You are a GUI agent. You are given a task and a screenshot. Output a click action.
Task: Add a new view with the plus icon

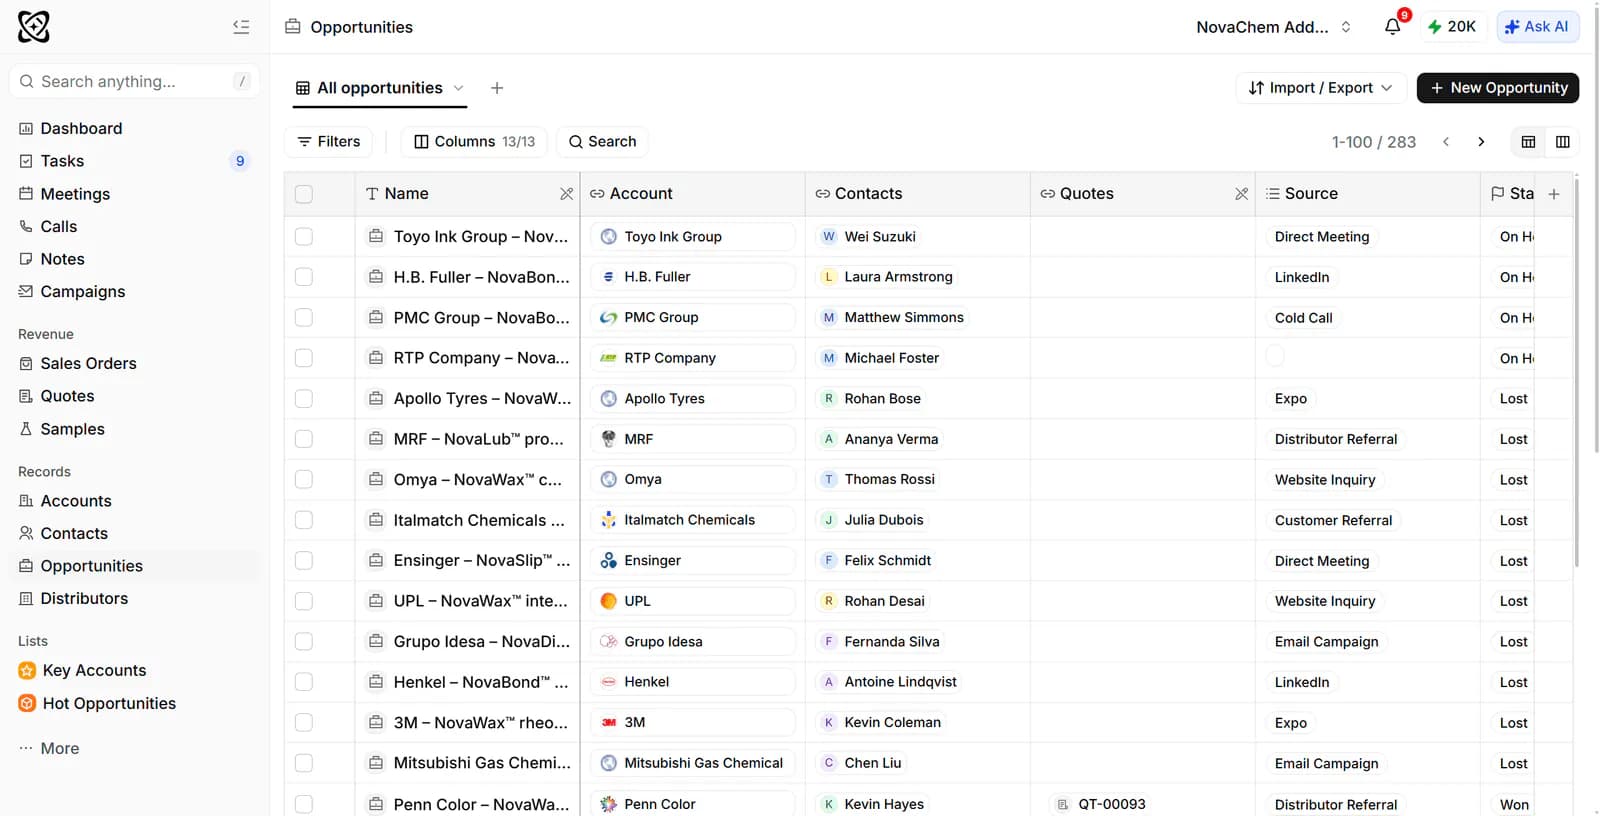[x=497, y=88]
